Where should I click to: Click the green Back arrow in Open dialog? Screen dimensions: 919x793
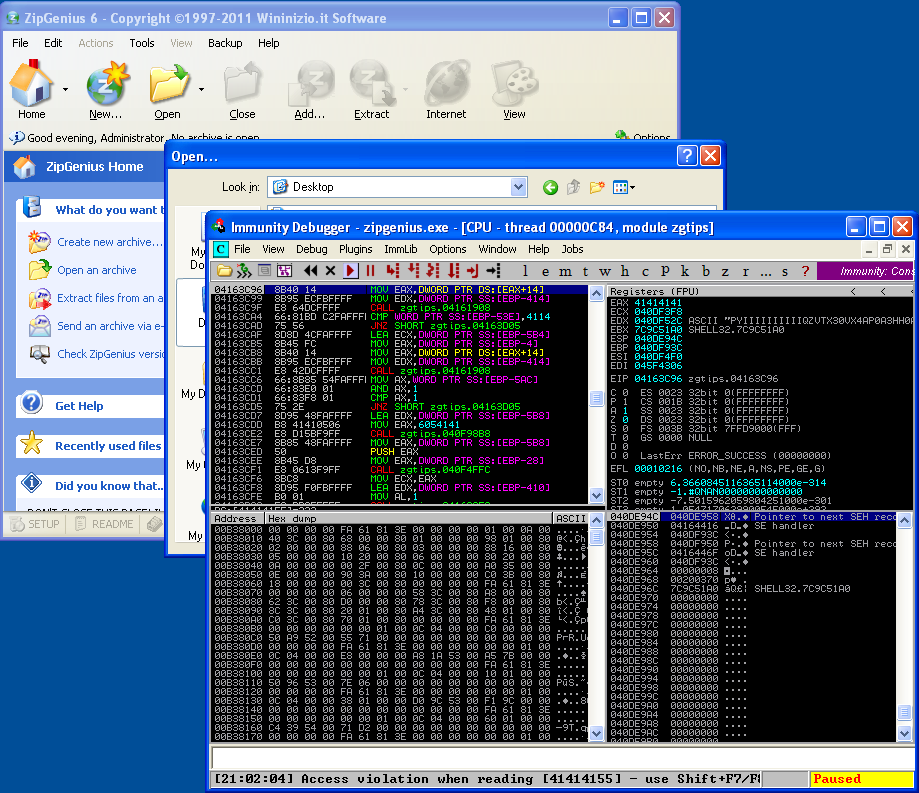coord(550,188)
